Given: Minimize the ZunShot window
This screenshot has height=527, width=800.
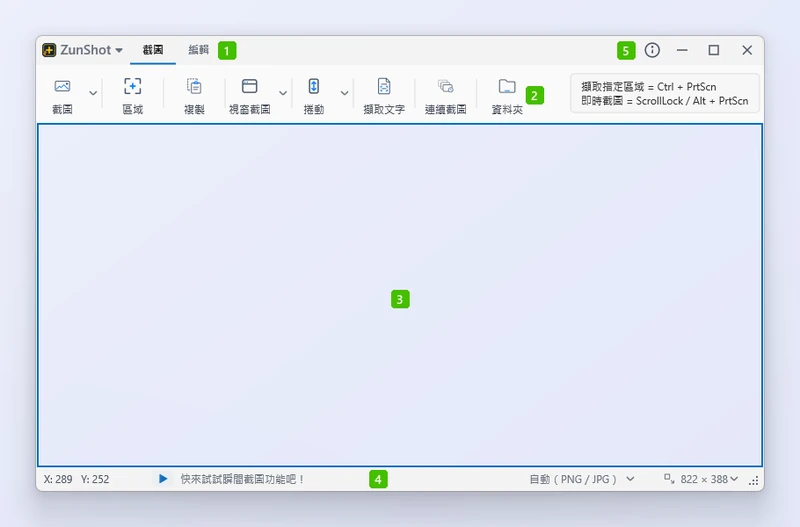Looking at the screenshot, I should [682, 50].
